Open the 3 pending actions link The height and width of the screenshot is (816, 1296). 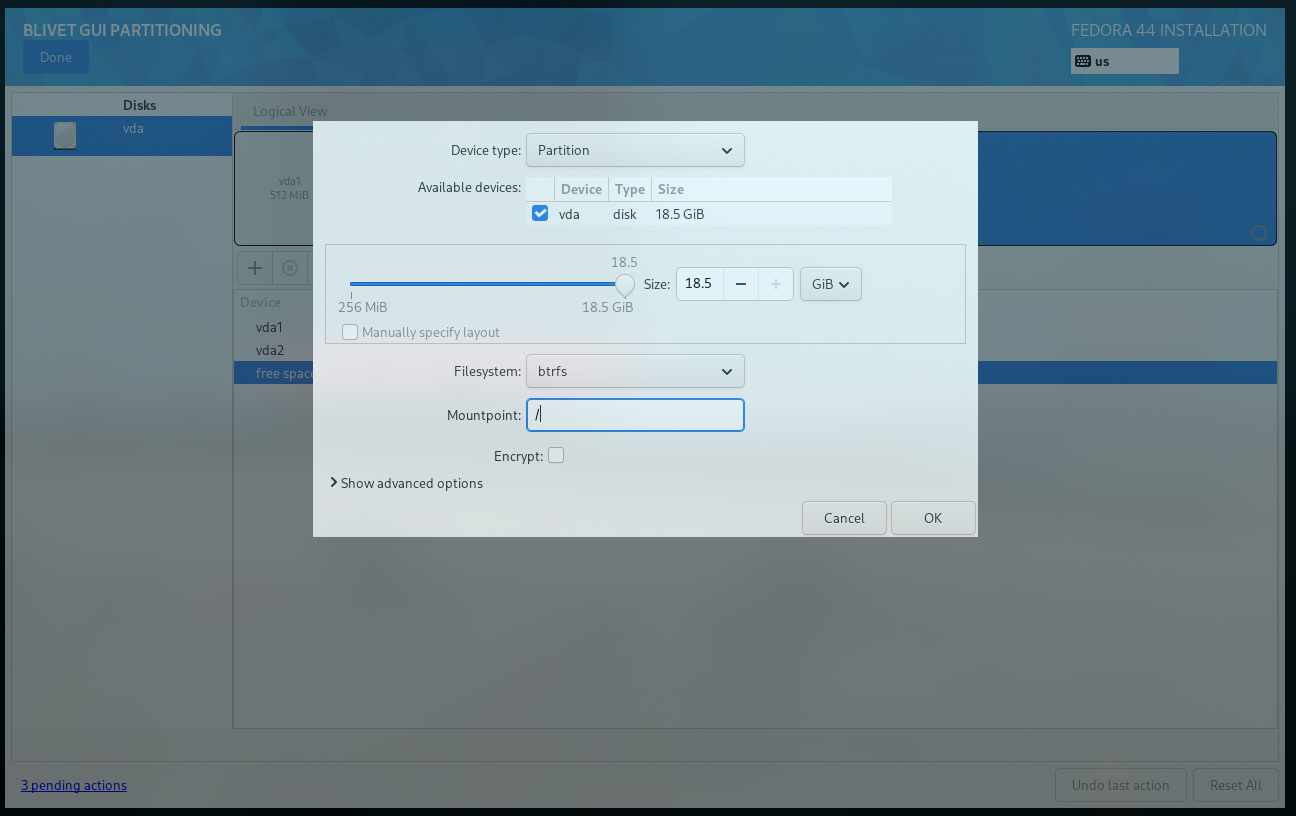coord(74,785)
